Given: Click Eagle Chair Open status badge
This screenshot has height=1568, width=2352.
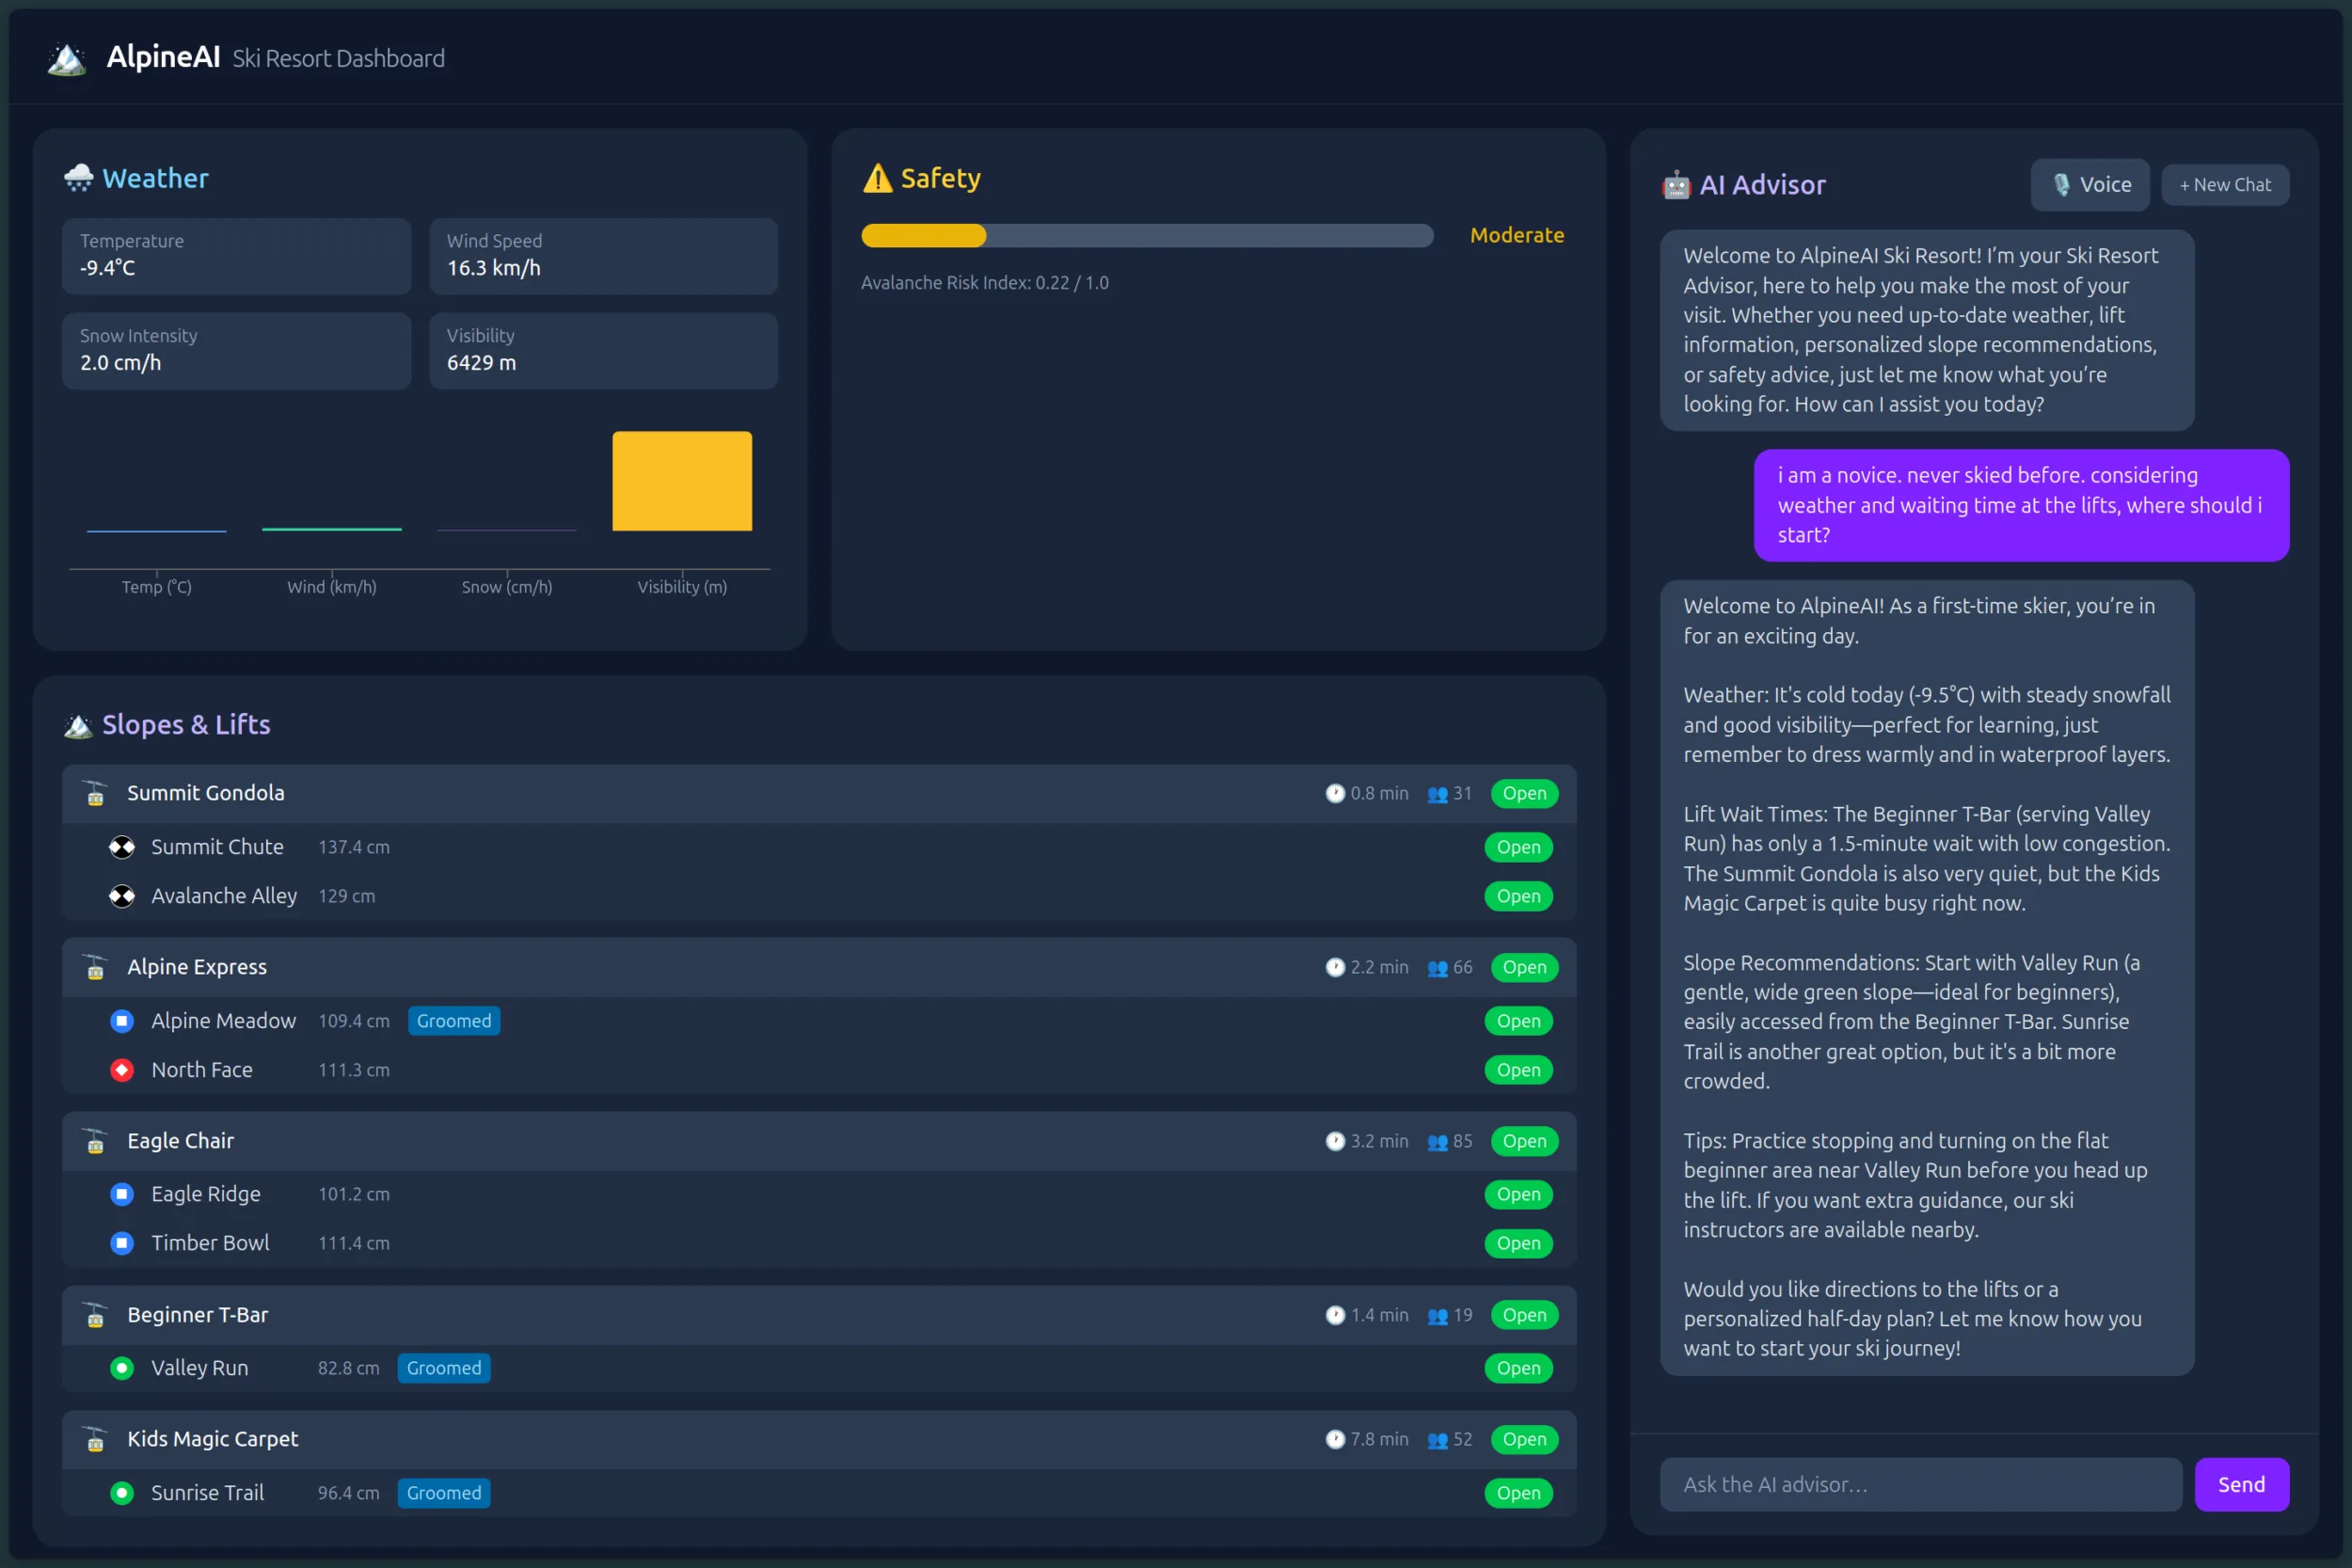Looking at the screenshot, I should click(x=1524, y=1142).
